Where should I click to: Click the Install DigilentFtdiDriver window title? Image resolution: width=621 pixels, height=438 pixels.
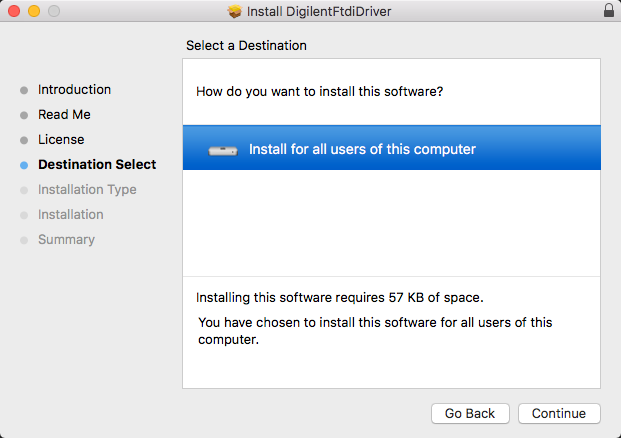click(x=319, y=11)
